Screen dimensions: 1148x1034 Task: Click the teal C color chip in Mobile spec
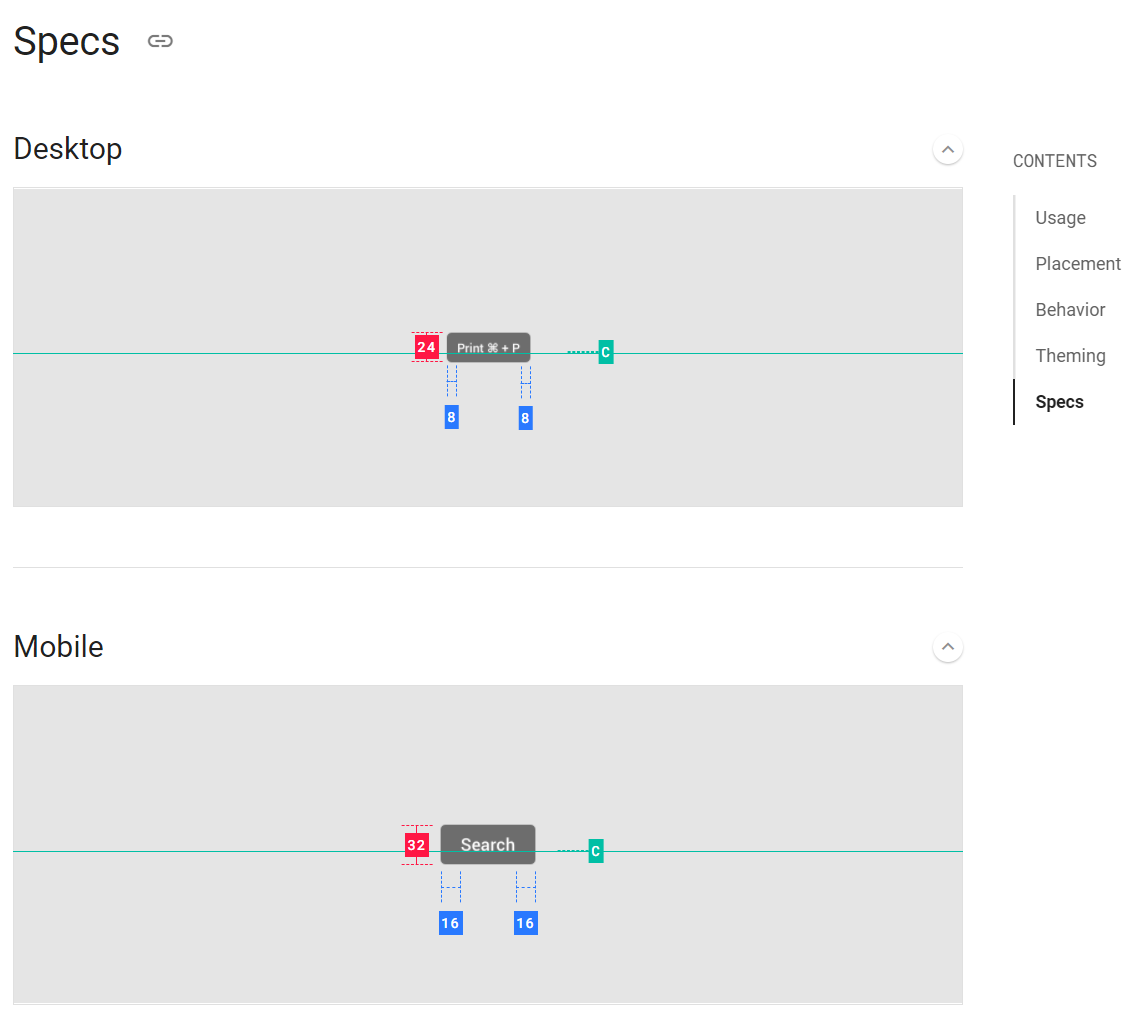596,850
